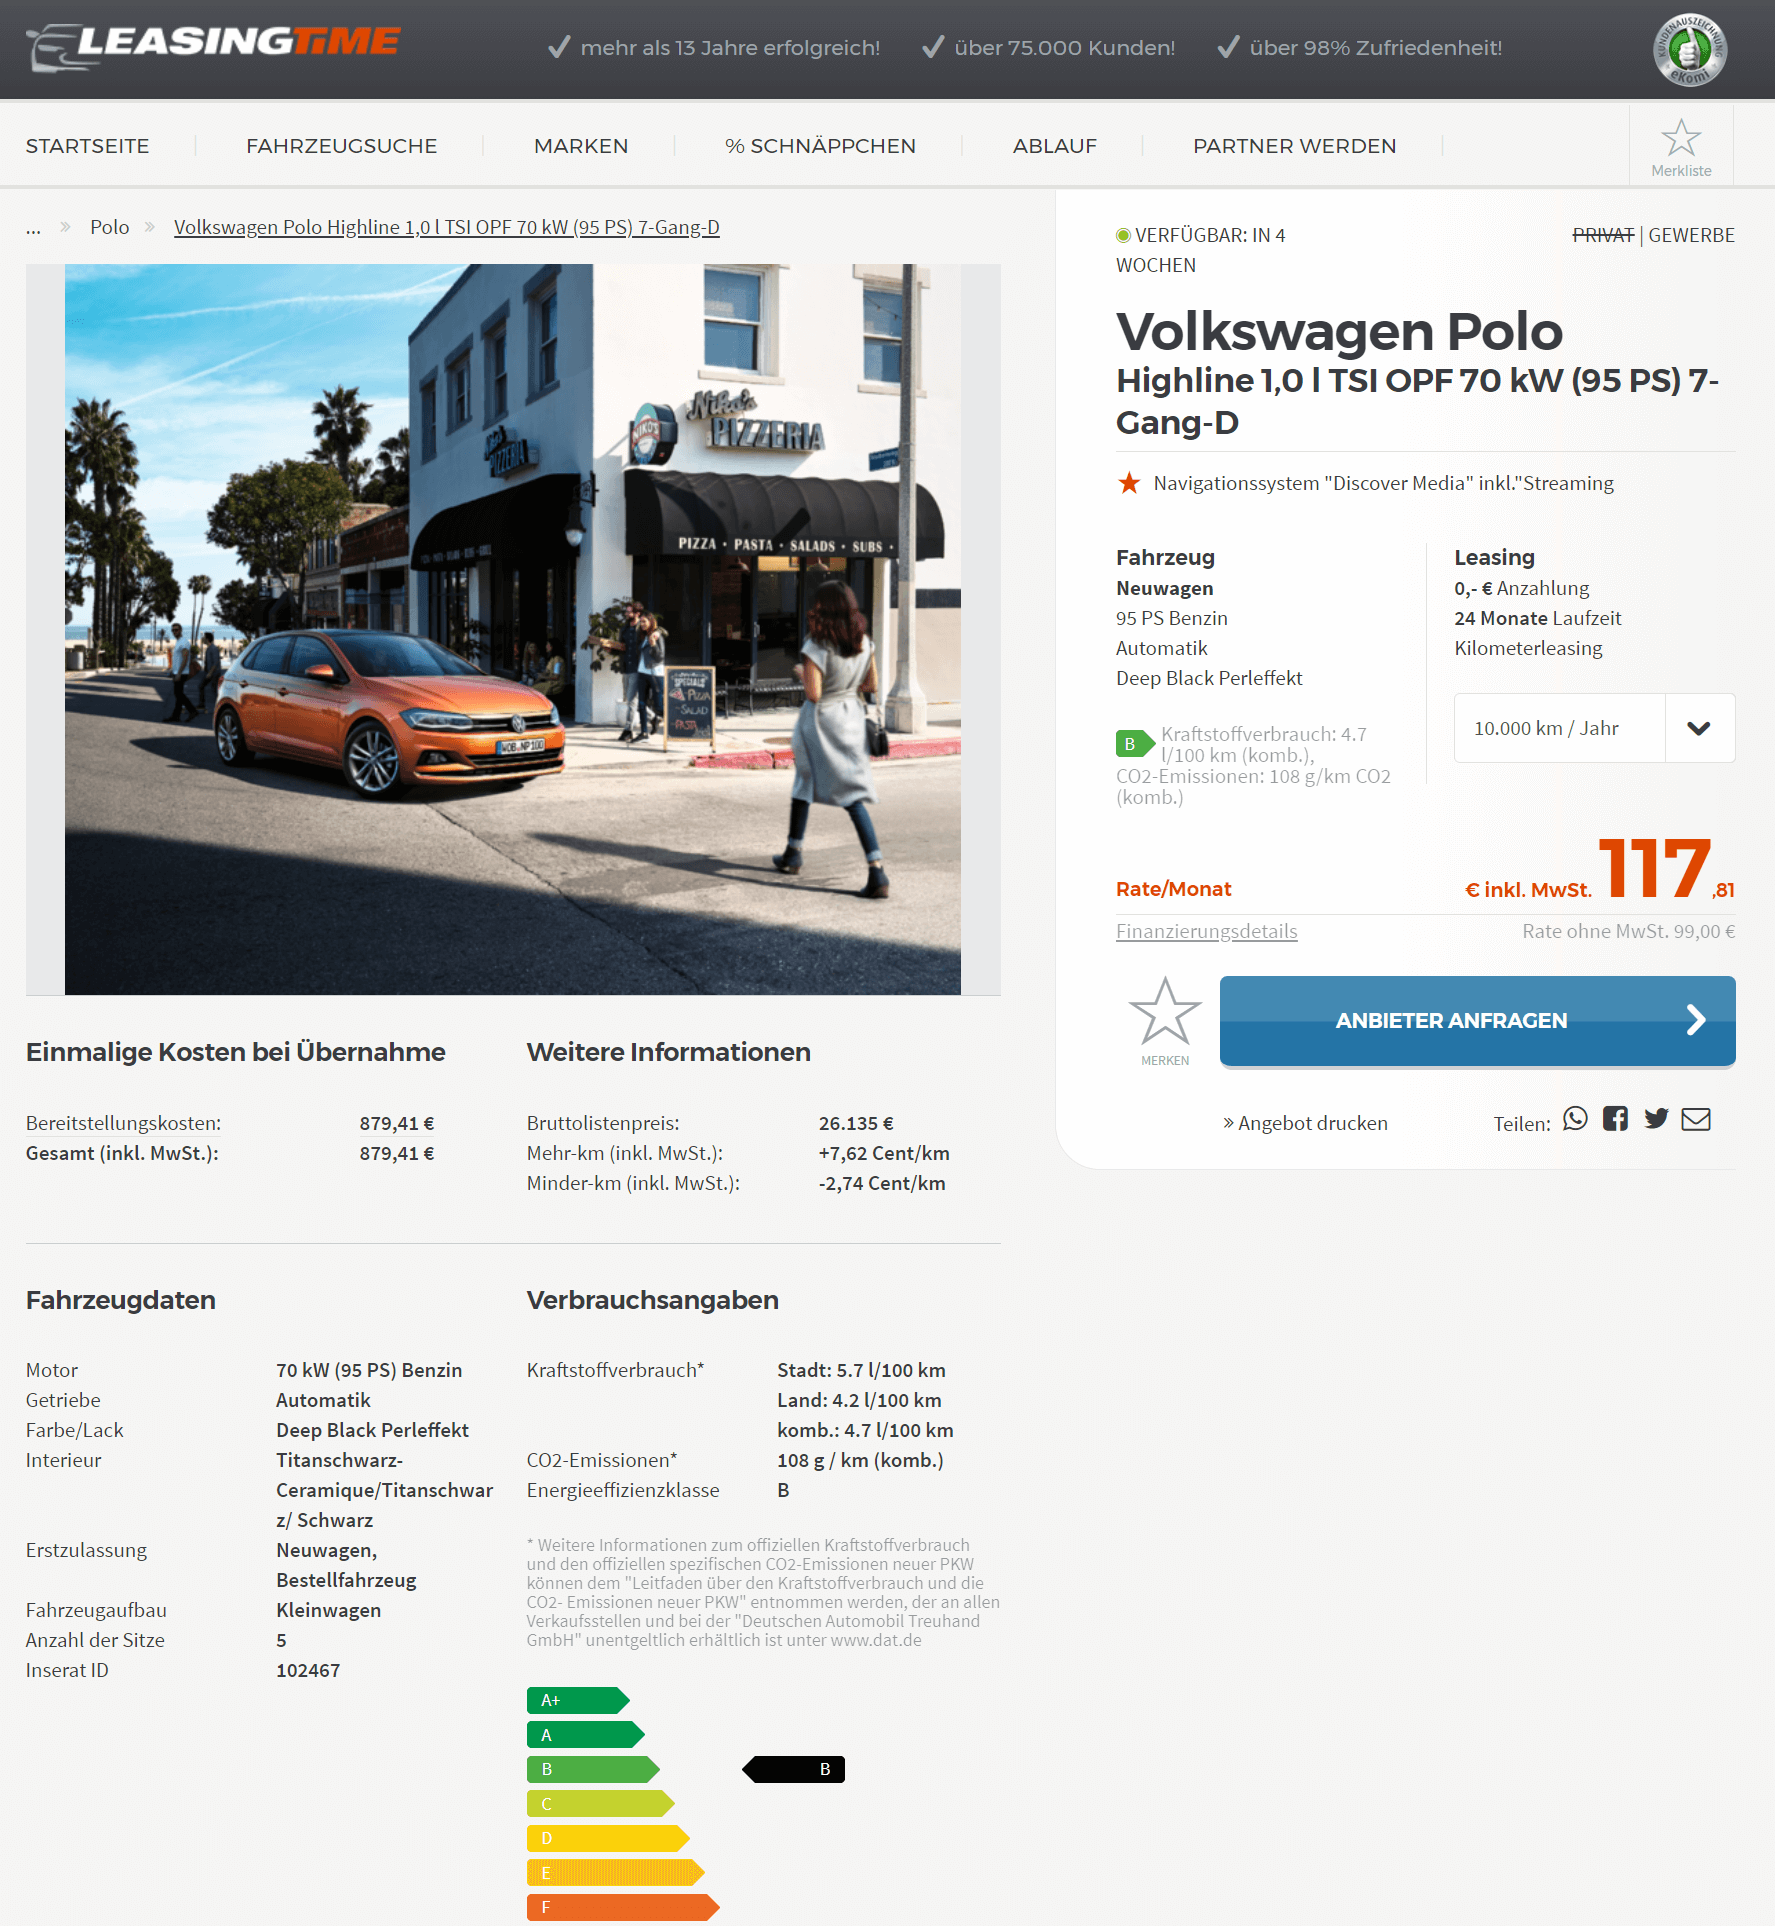Share offer by email envelope icon
This screenshot has height=1926, width=1775.
tap(1696, 1119)
